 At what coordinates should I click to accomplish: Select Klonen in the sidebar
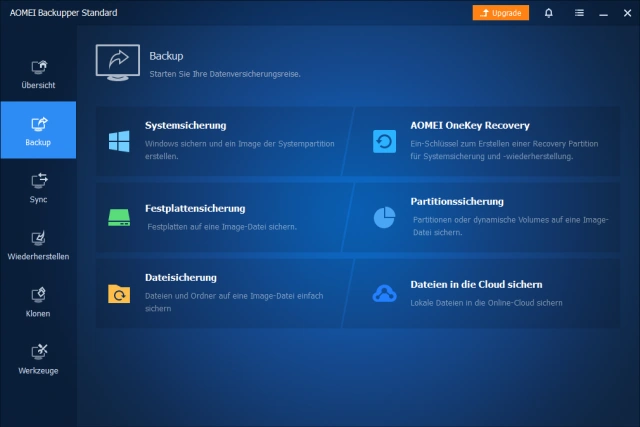pos(38,302)
